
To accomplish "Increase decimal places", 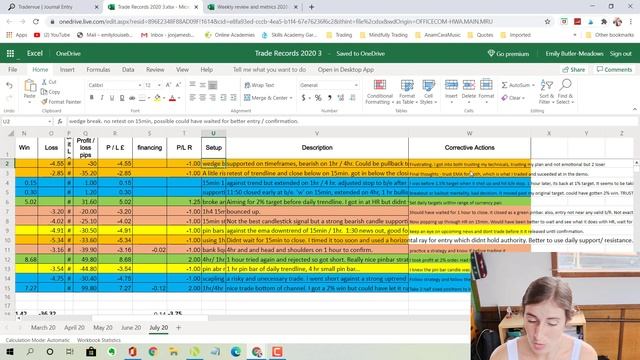I will 340,98.
